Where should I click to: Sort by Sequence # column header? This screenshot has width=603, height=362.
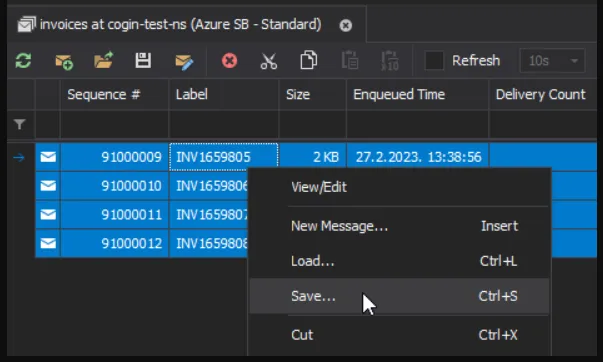pos(114,95)
